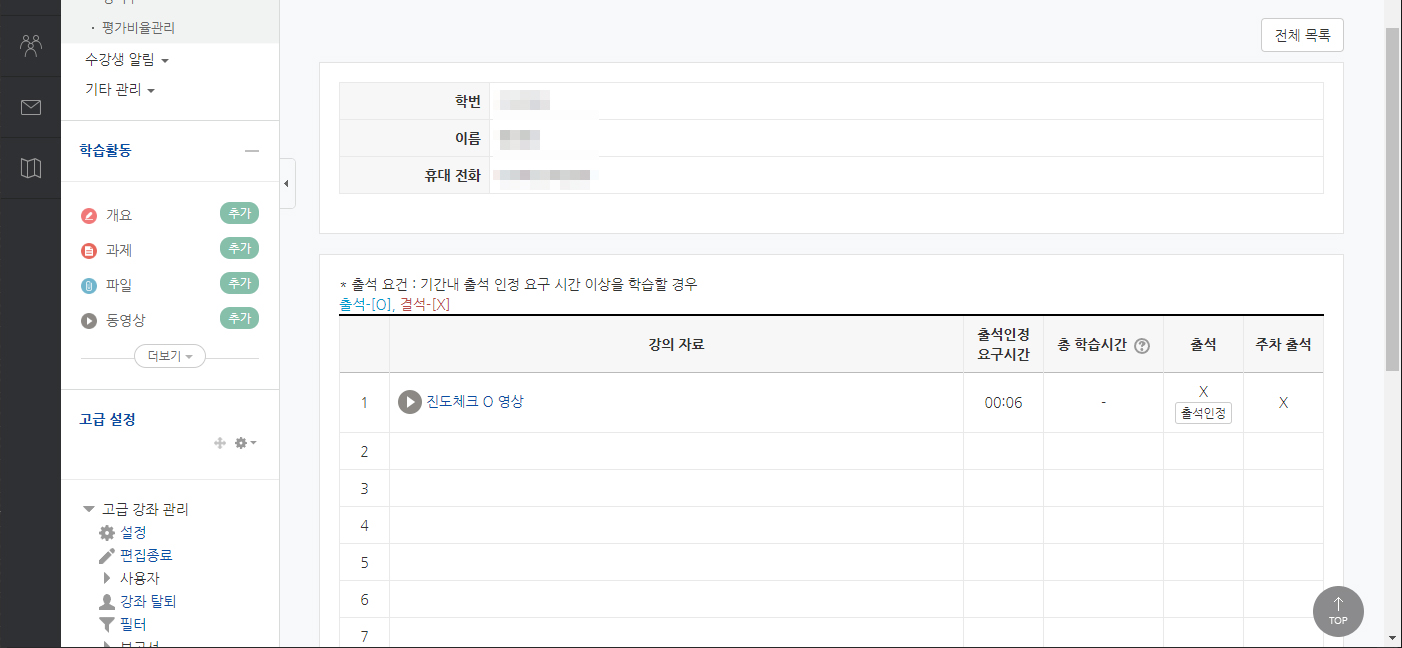1402x648 pixels.
Task: Click the play icon beside 진도체크 O 영상
Action: point(409,402)
